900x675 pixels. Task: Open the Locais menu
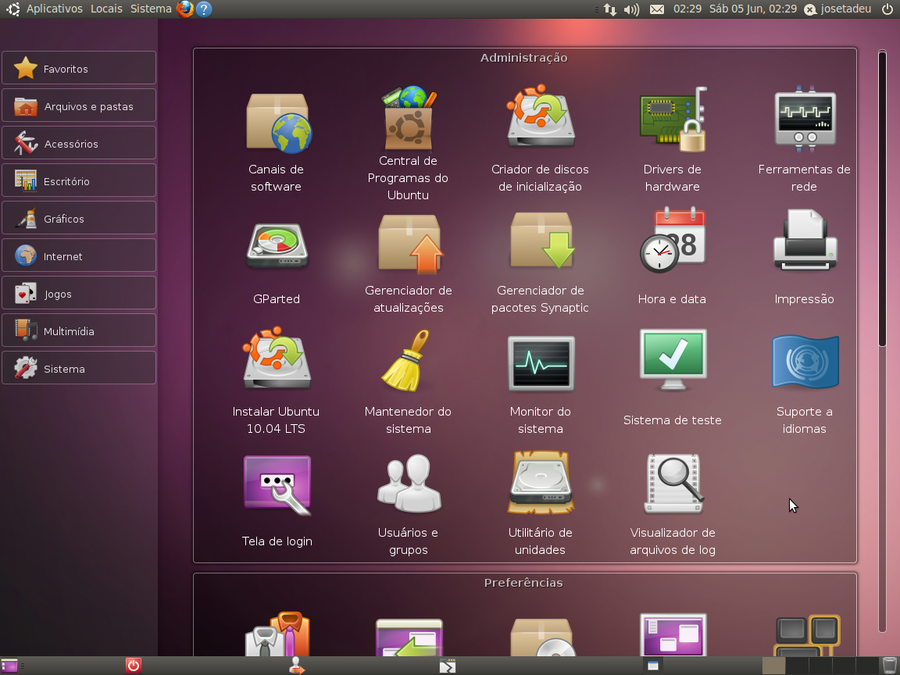point(106,9)
